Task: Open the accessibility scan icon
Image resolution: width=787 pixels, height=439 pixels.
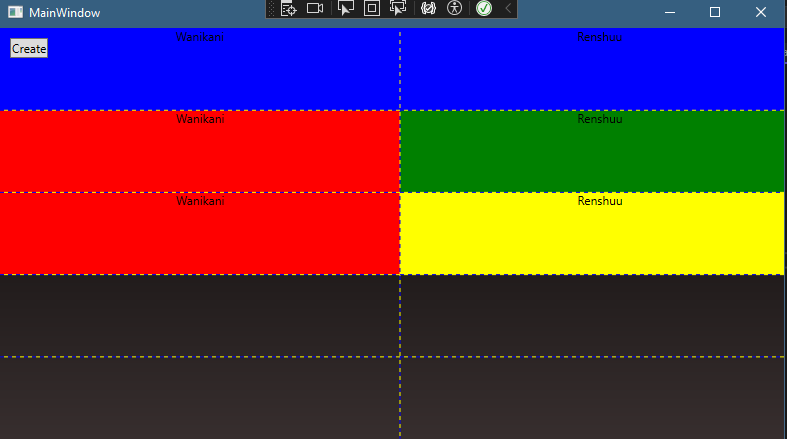Action: coord(455,9)
